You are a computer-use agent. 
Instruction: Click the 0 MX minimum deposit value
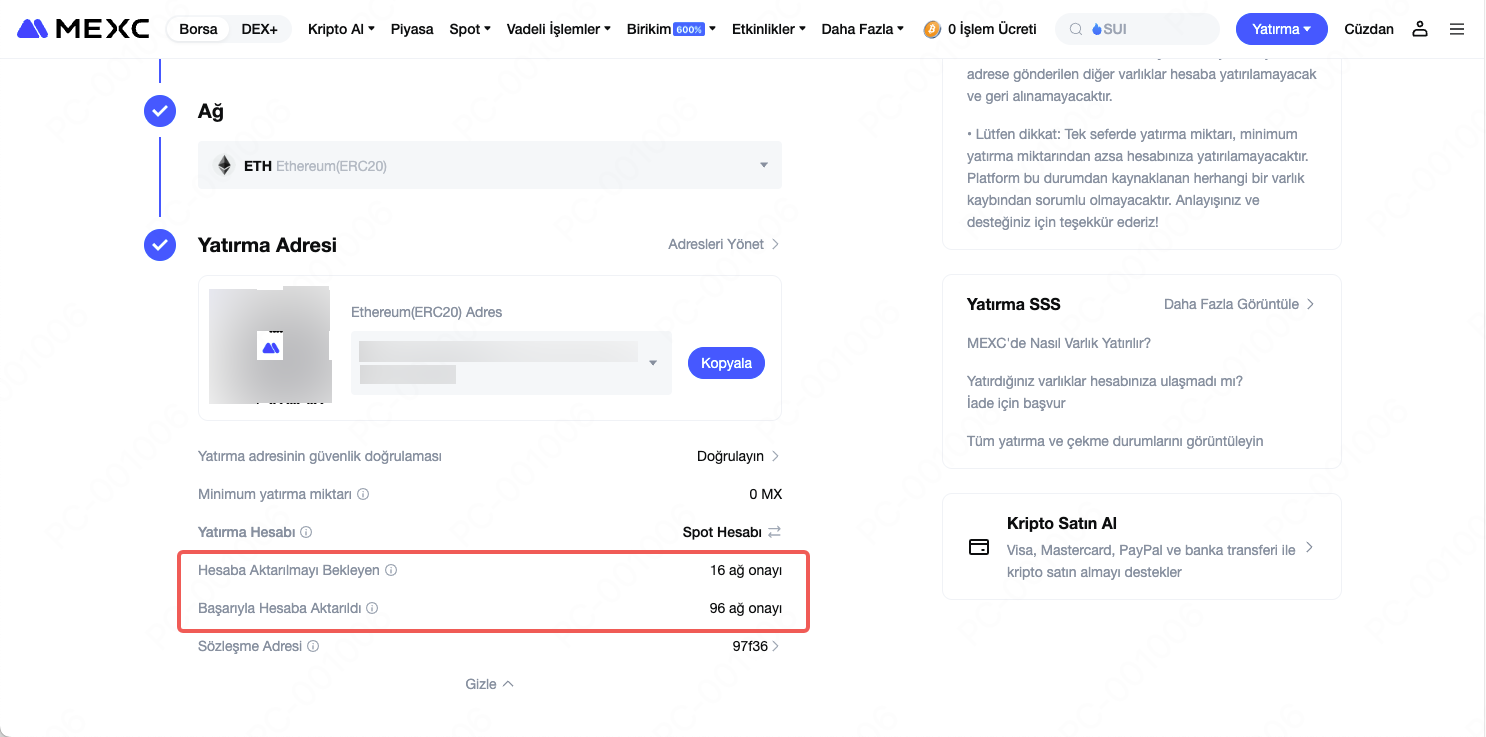pos(765,494)
